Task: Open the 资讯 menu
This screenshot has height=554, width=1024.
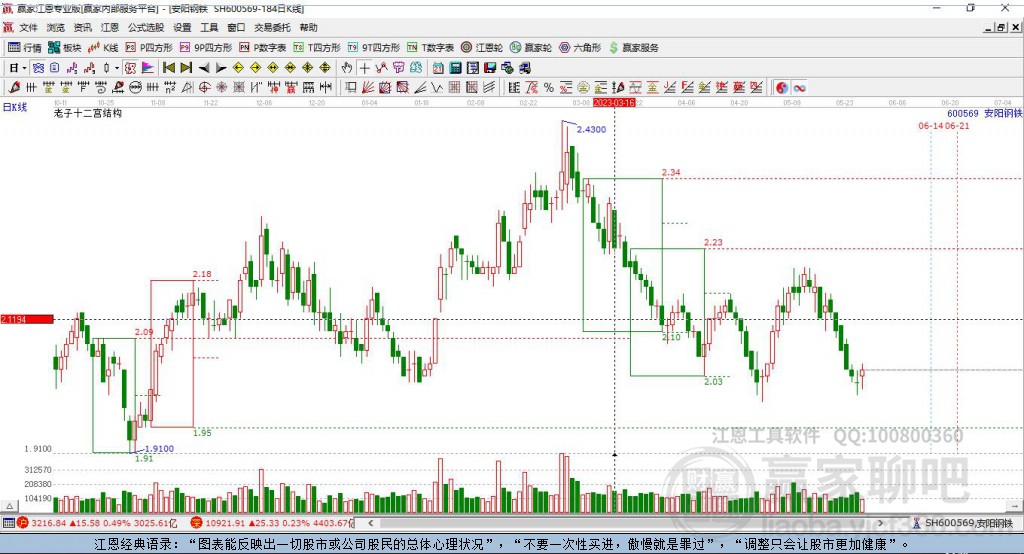Action: coord(82,27)
